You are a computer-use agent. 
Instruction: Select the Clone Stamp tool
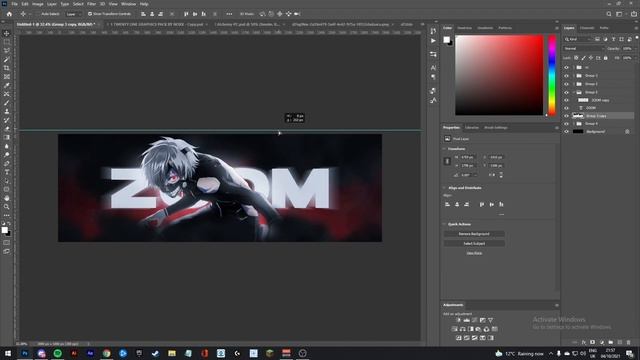tap(7, 111)
